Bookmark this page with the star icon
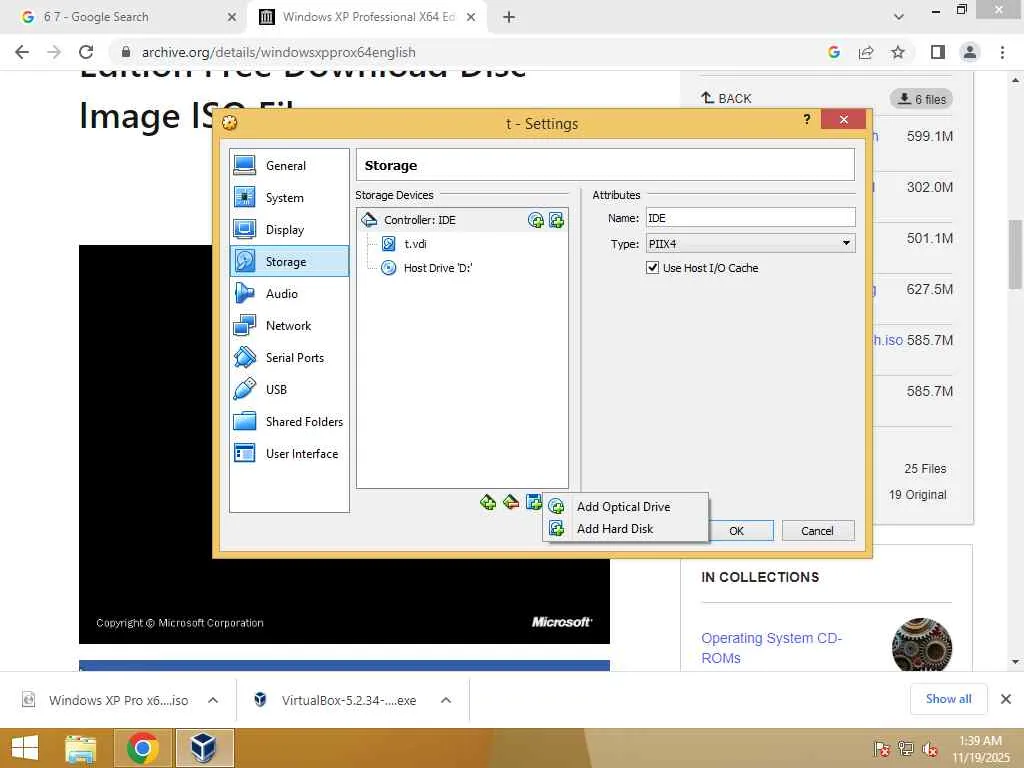Viewport: 1024px width, 768px height. click(x=898, y=52)
